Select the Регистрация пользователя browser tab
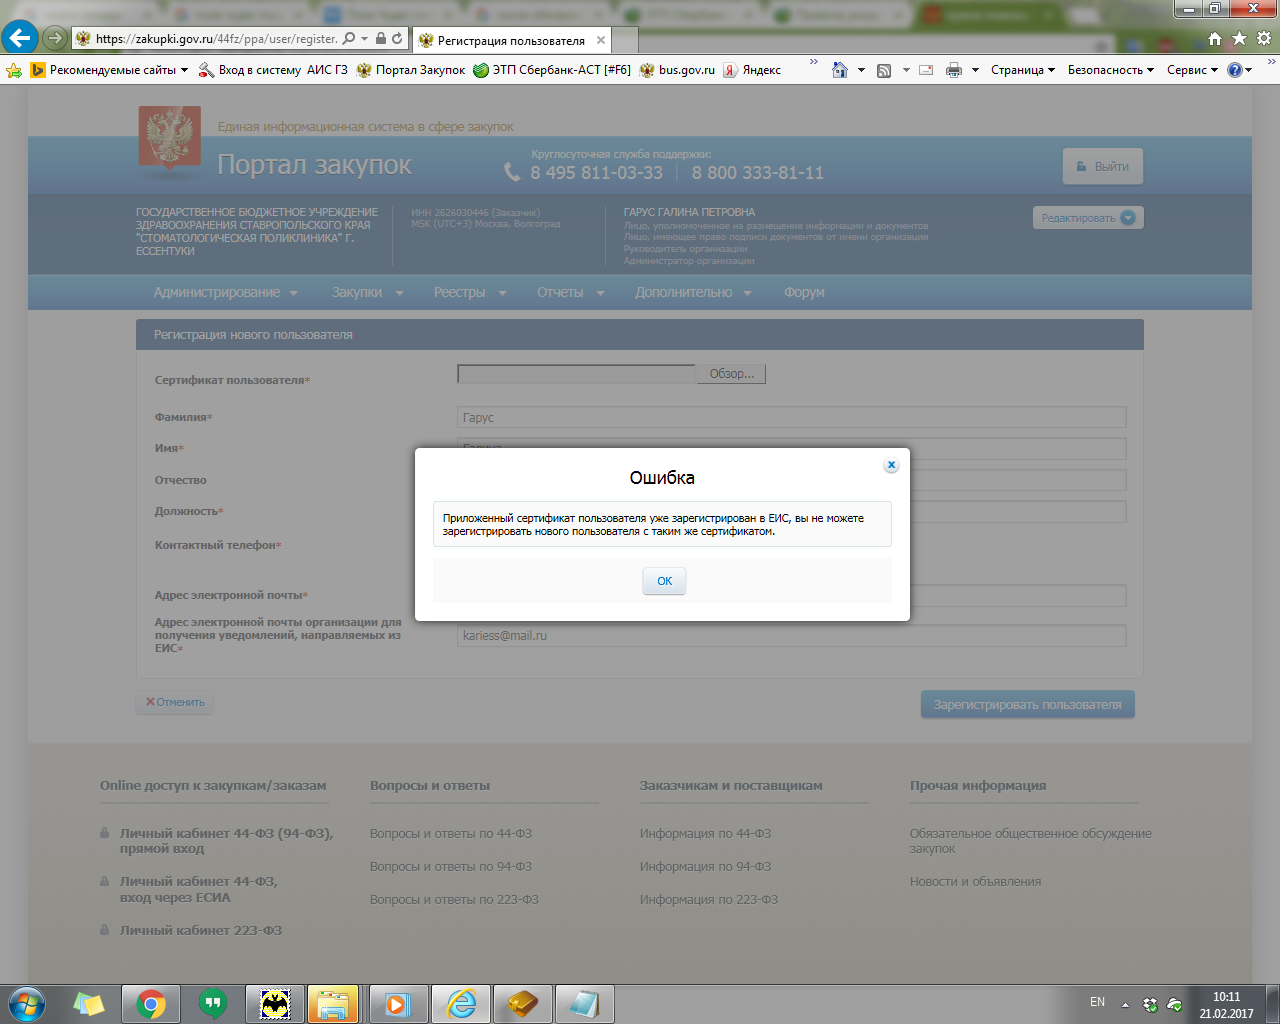Viewport: 1280px width, 1024px height. [x=510, y=41]
